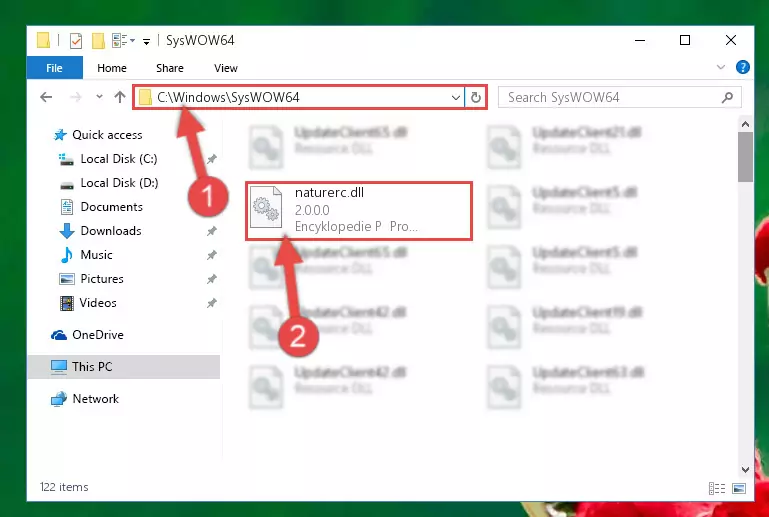Go forward with the right arrow button
This screenshot has width=769, height=517.
tap(76, 97)
